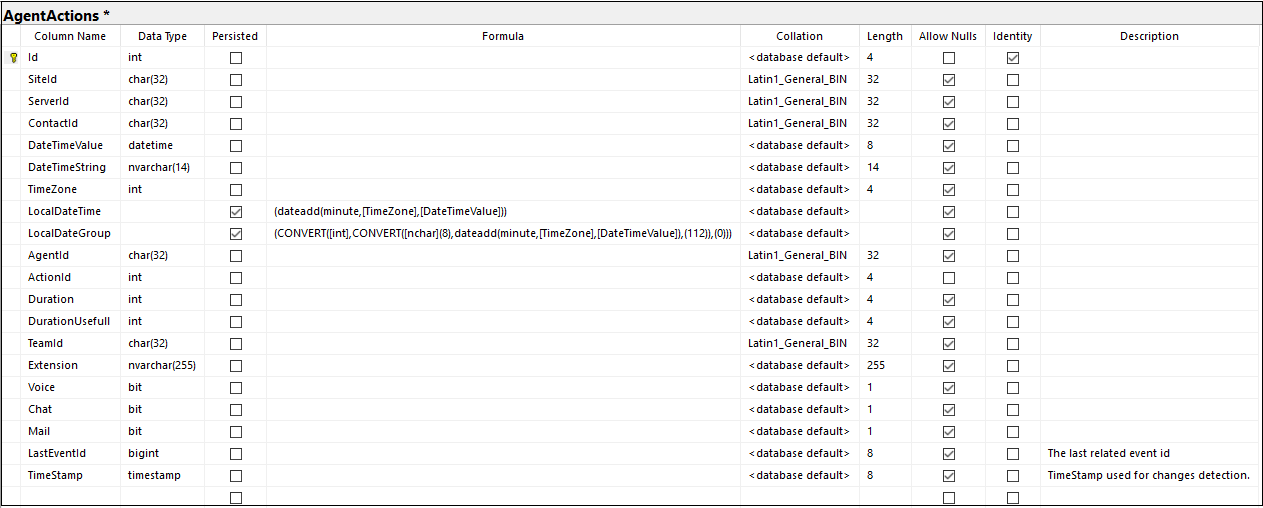This screenshot has width=1263, height=508.
Task: Click the Data Type column header
Action: click(163, 36)
